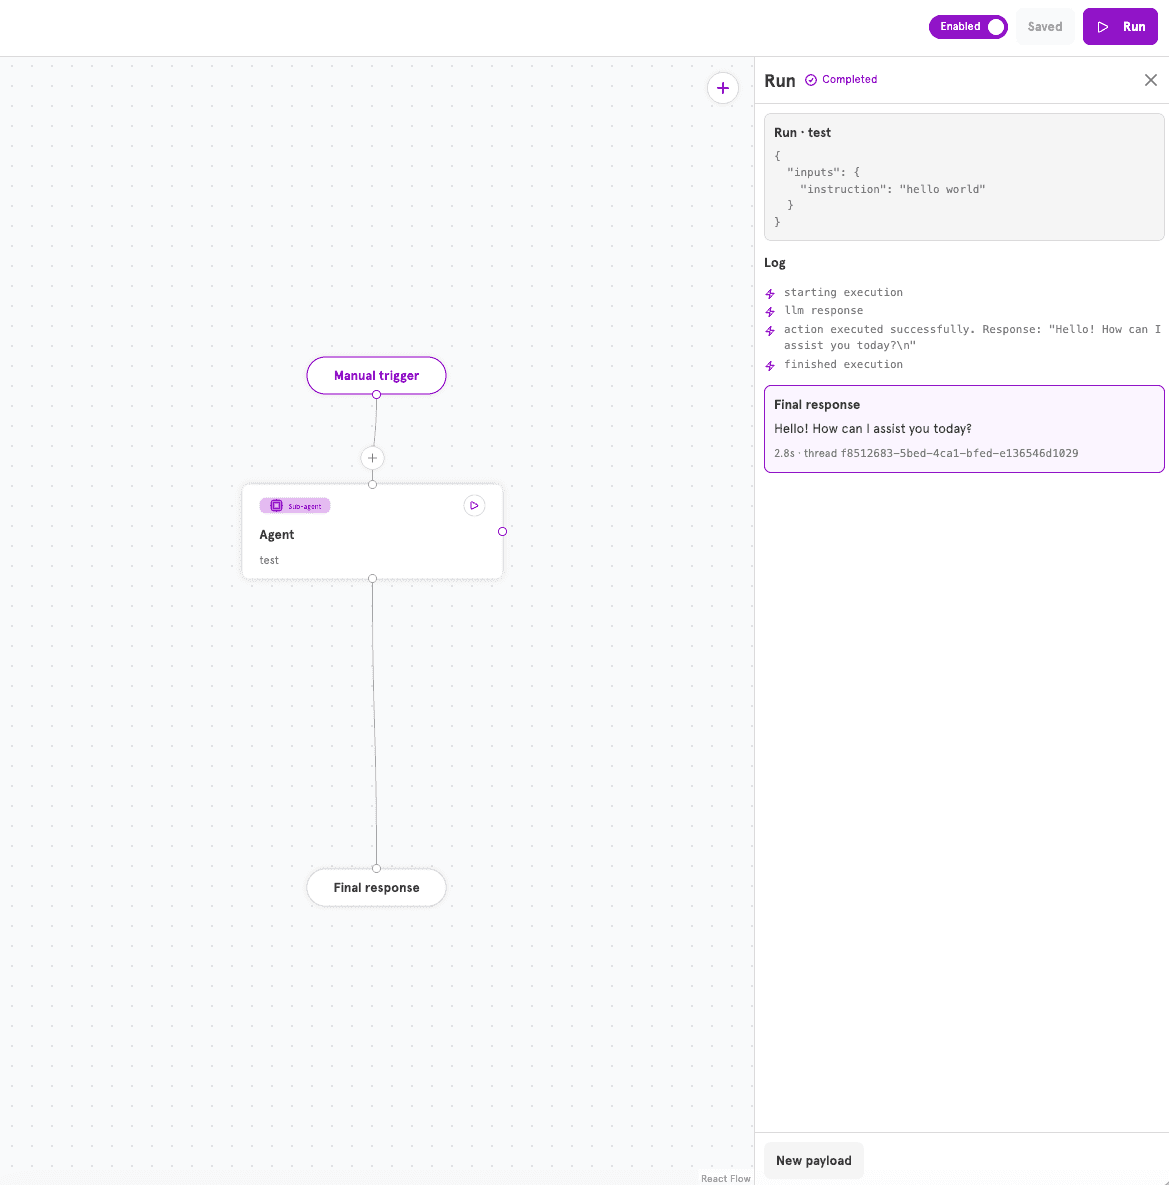Viewport: 1169px width, 1185px height.
Task: Click the Final response card text
Action: (873, 429)
